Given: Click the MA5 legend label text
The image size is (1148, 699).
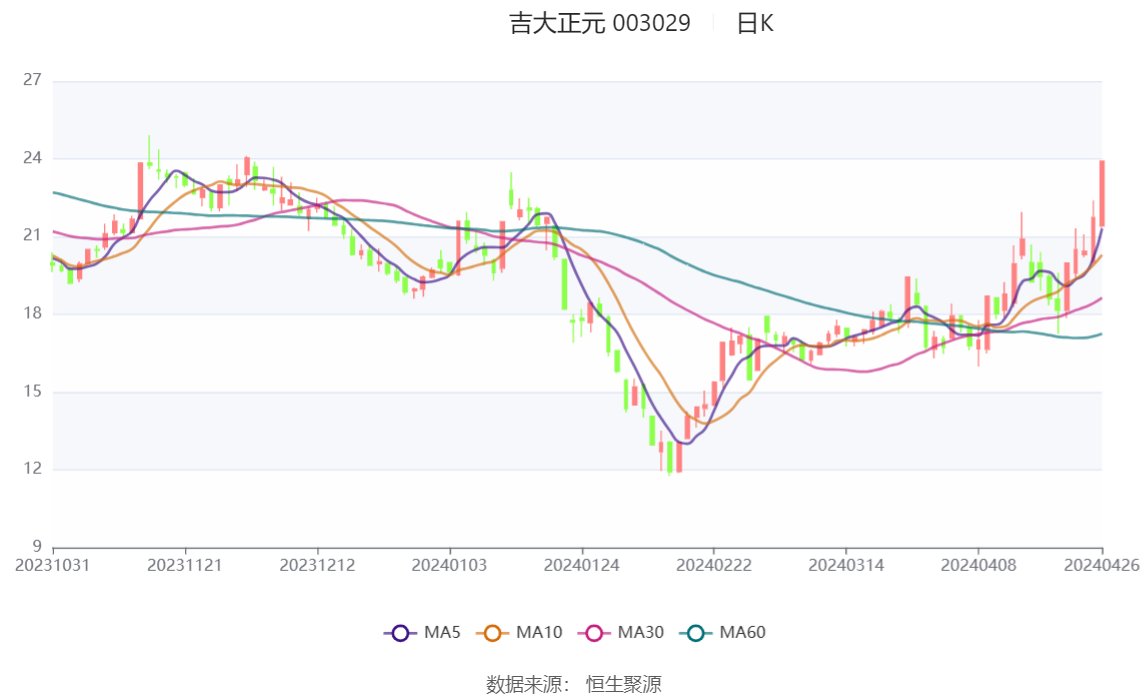Looking at the screenshot, I should pos(442,632).
